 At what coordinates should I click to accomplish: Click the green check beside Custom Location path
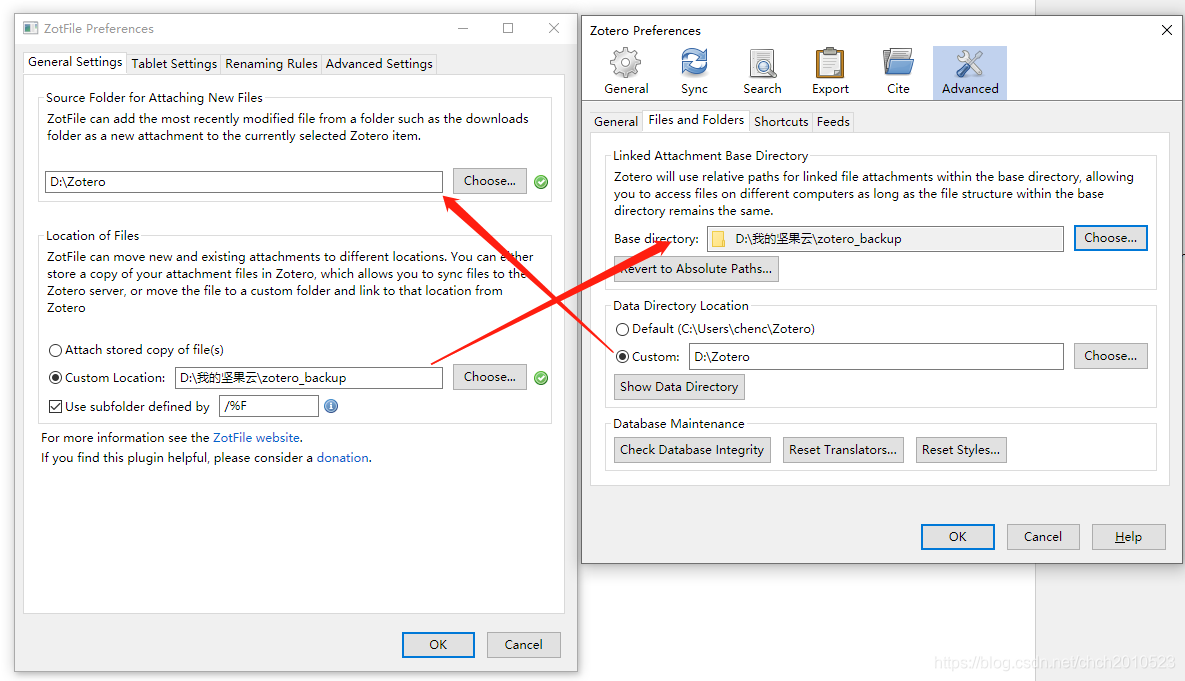pyautogui.click(x=541, y=378)
